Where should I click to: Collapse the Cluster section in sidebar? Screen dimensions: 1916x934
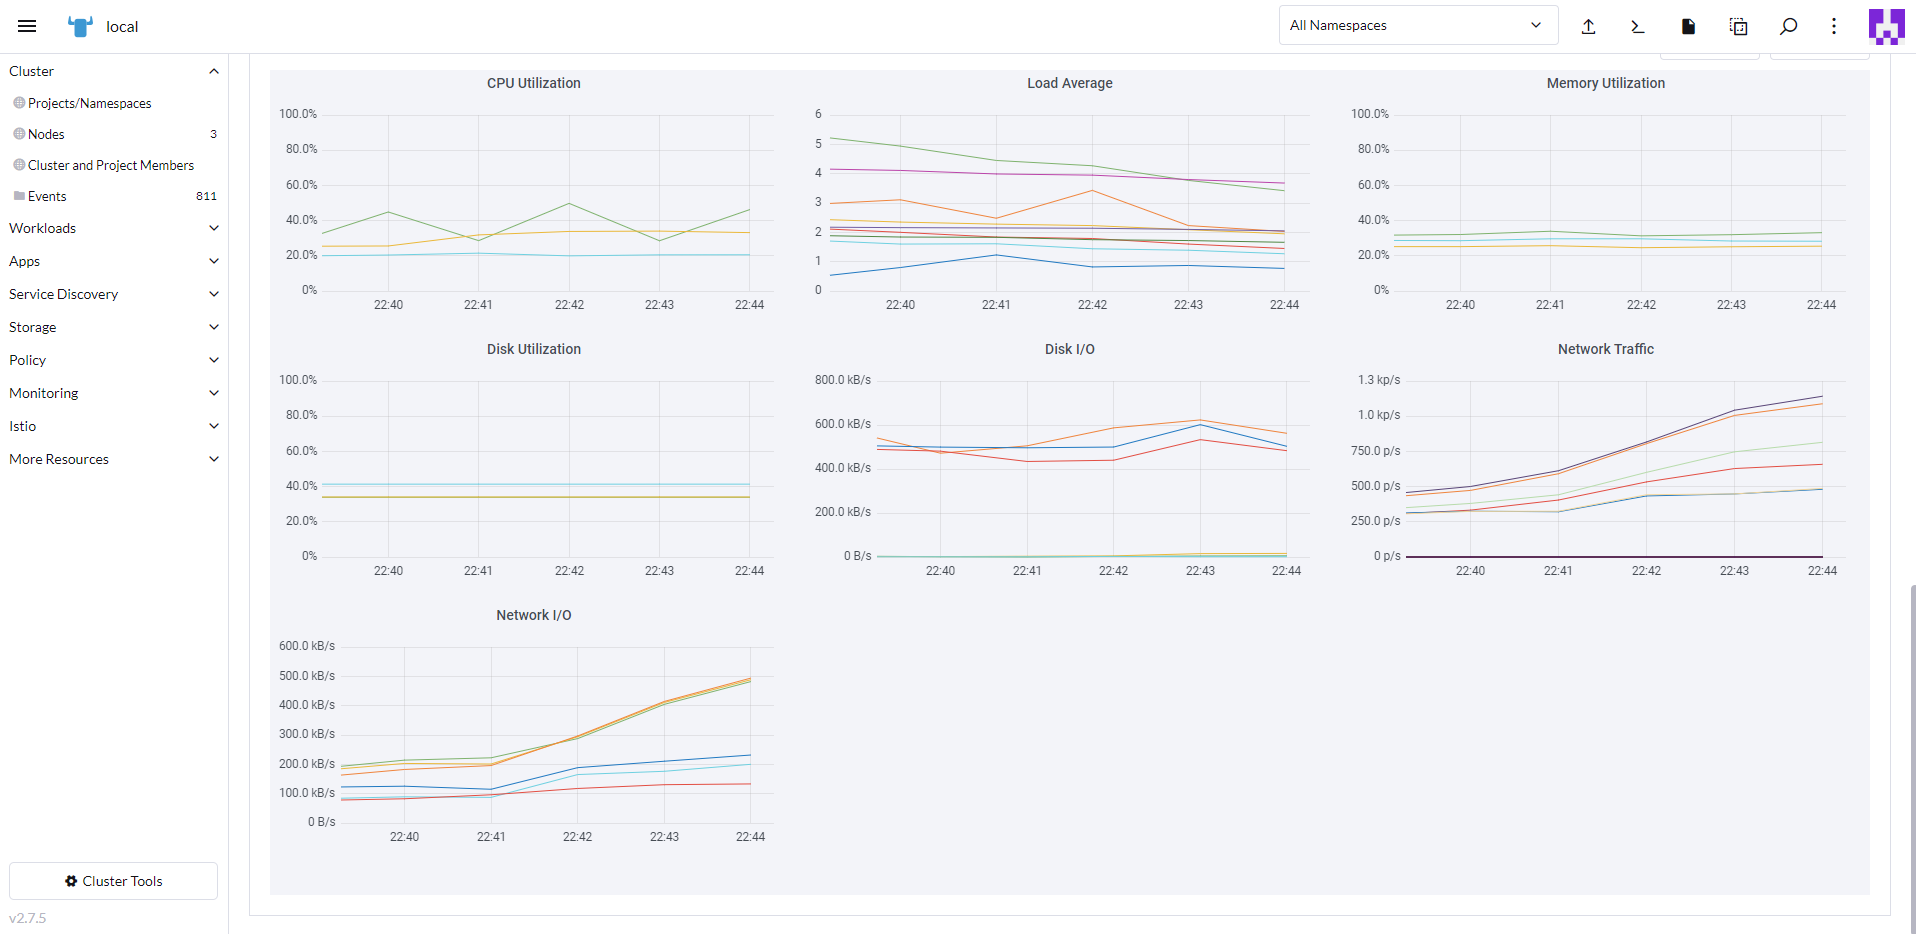(x=213, y=71)
